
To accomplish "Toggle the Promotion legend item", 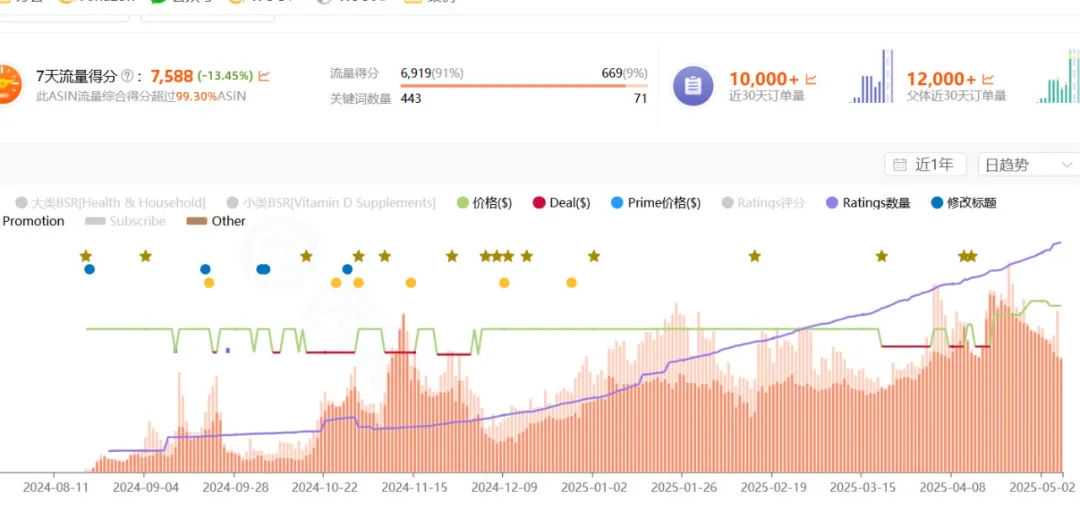I will (32, 221).
